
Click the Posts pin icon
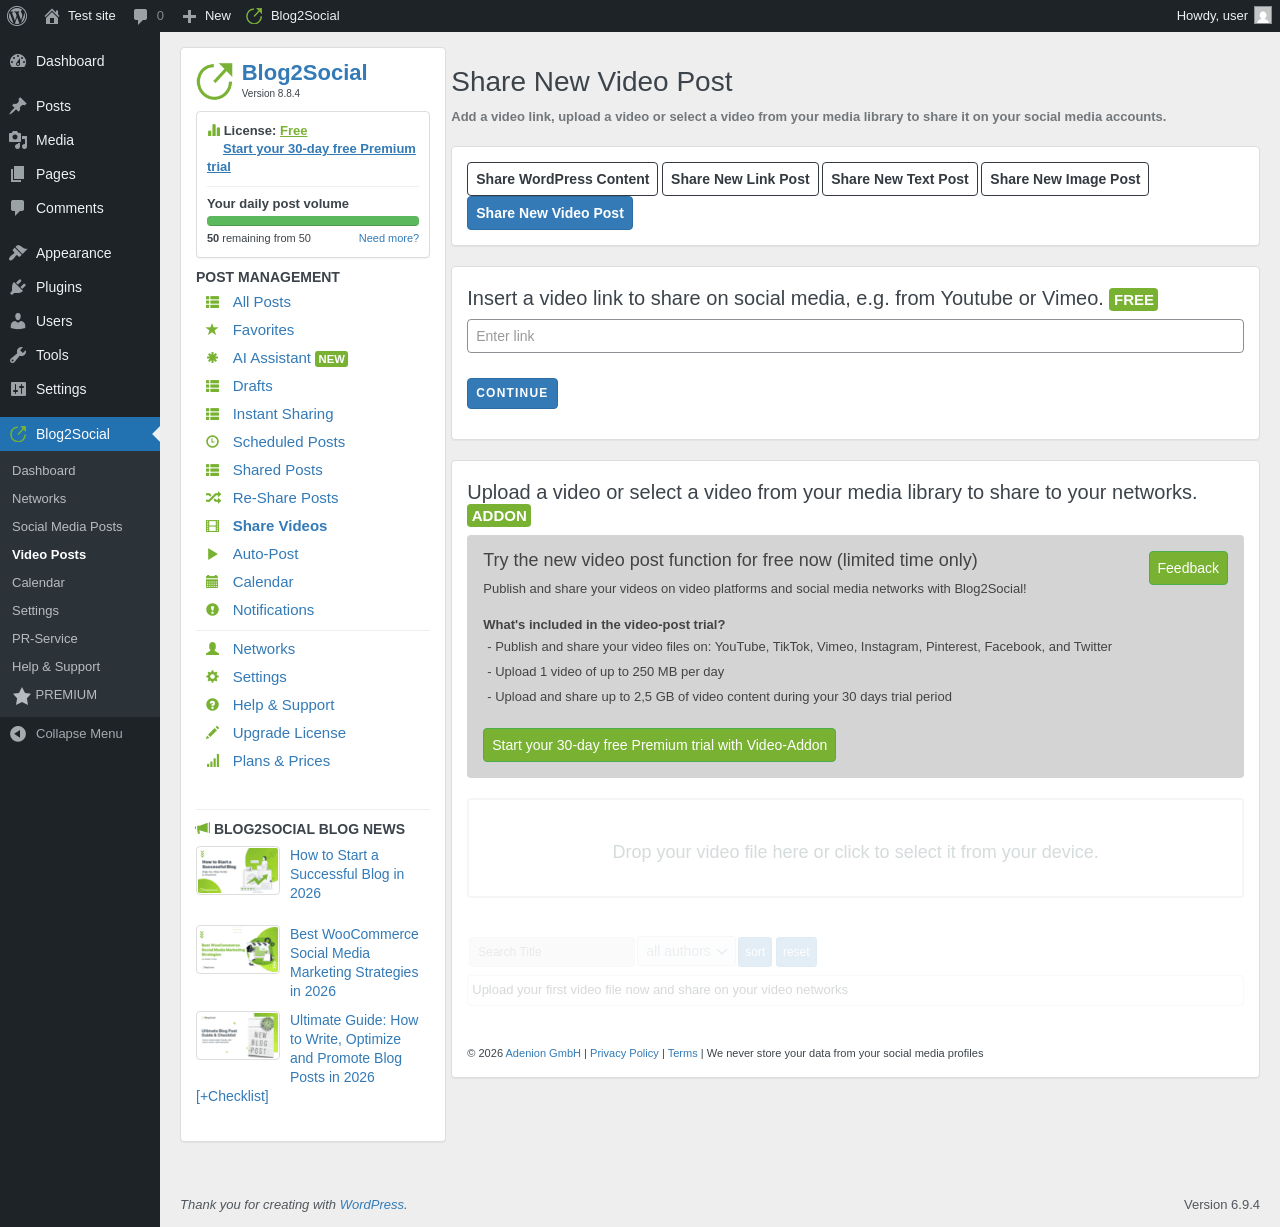pyautogui.click(x=18, y=106)
